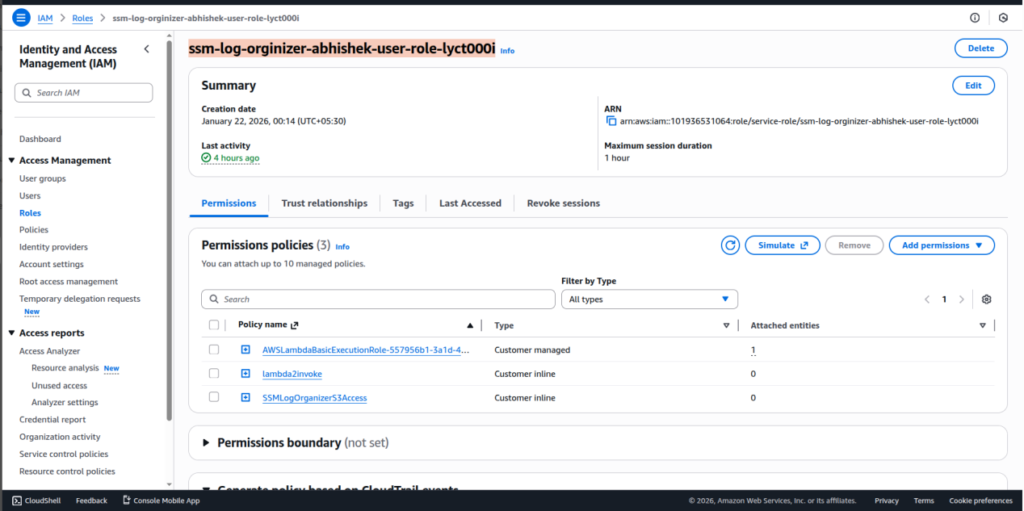
Task: Open Users in sidebar
Action: click(30, 195)
